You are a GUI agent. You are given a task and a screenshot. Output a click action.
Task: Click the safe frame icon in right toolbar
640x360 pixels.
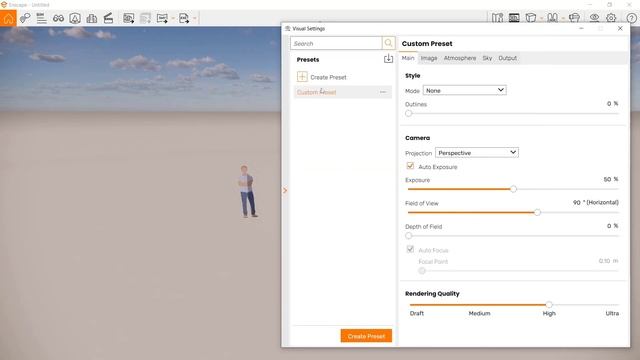click(514, 18)
